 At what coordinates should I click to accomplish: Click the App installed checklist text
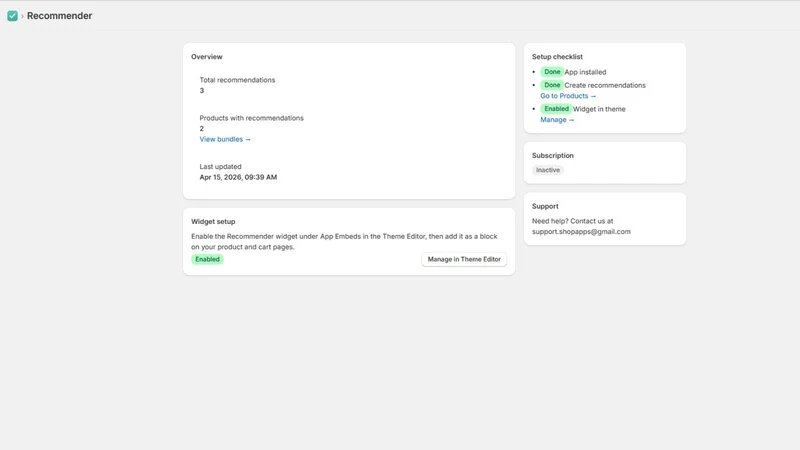(585, 72)
